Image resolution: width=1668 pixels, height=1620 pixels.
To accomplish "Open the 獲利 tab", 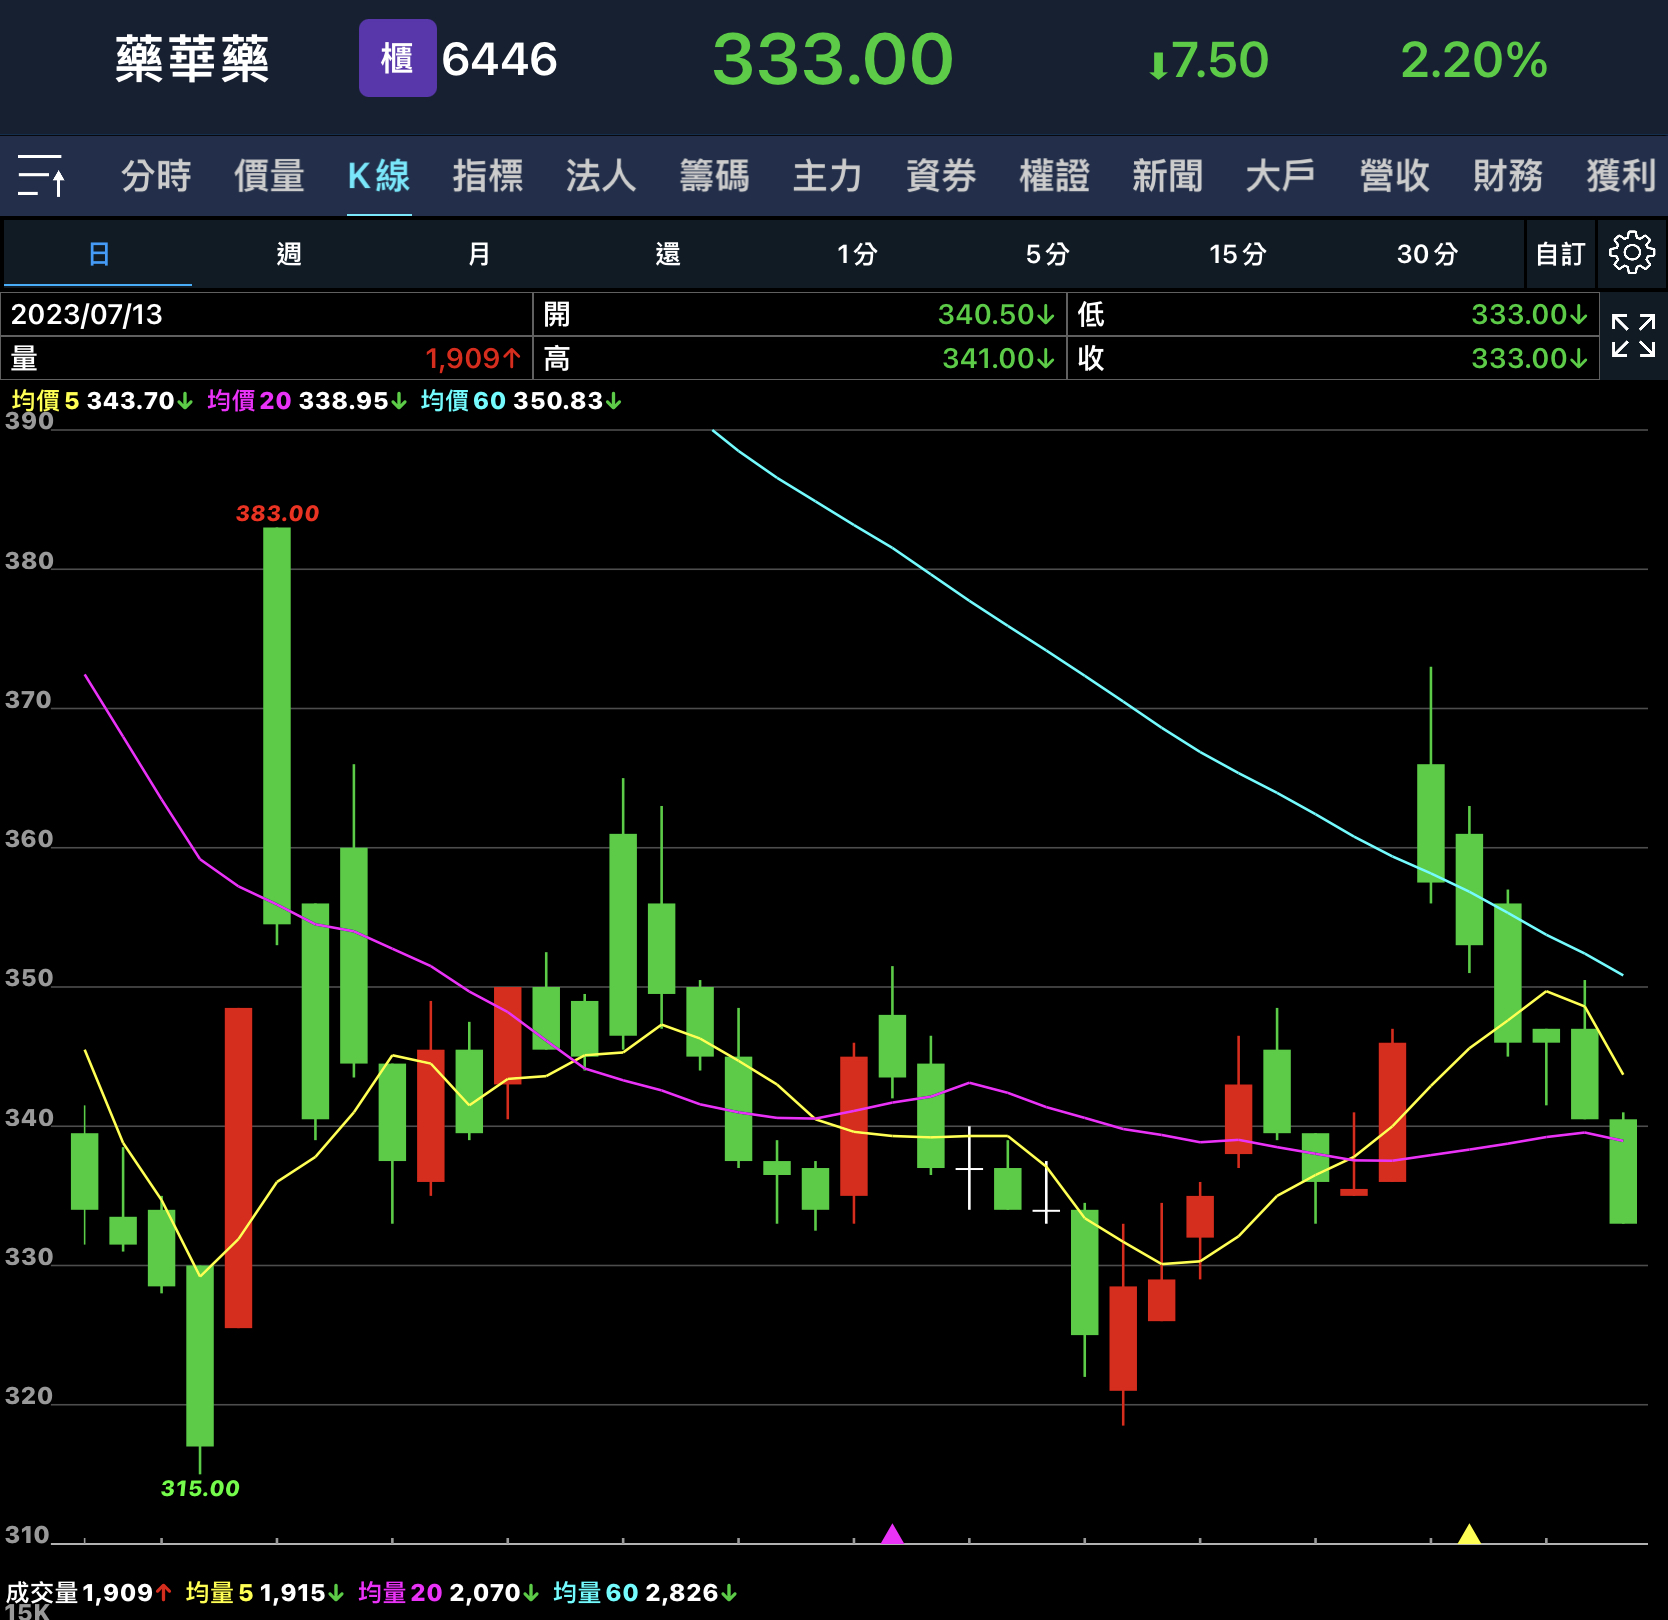I will 1621,176.
